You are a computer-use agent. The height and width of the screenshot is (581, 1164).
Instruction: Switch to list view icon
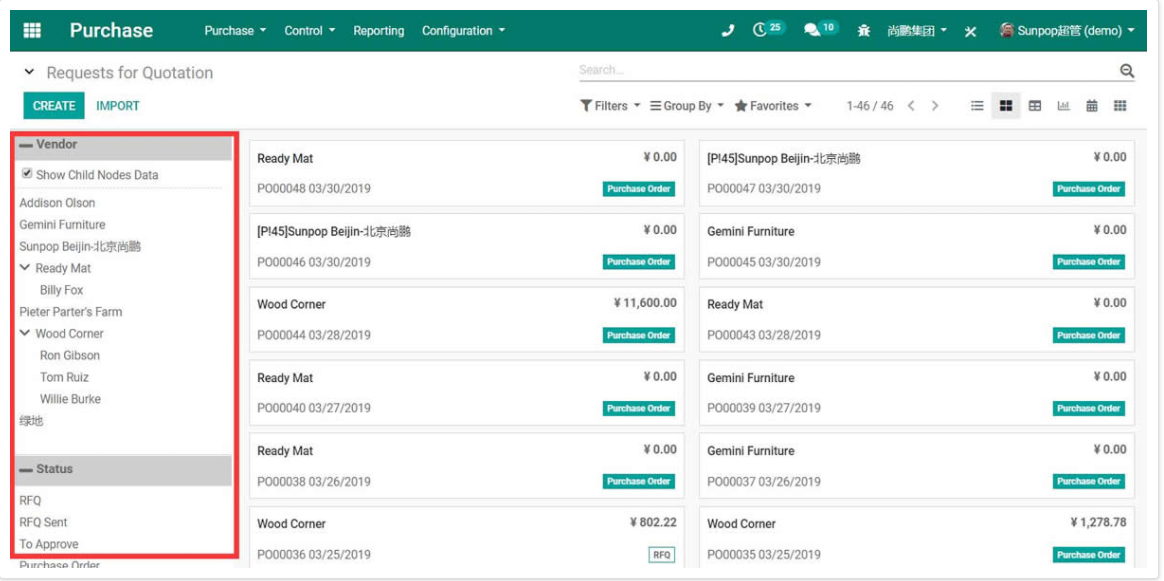click(978, 106)
